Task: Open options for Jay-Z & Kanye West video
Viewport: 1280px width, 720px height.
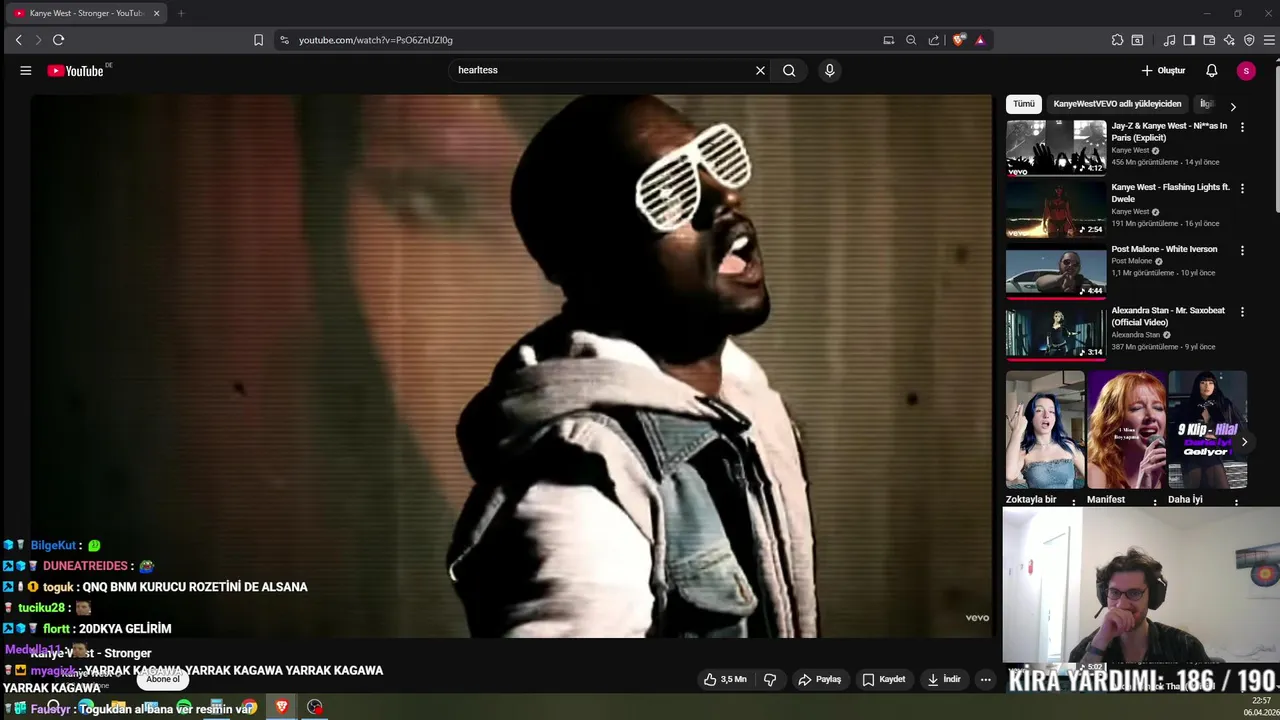Action: pos(1242,127)
